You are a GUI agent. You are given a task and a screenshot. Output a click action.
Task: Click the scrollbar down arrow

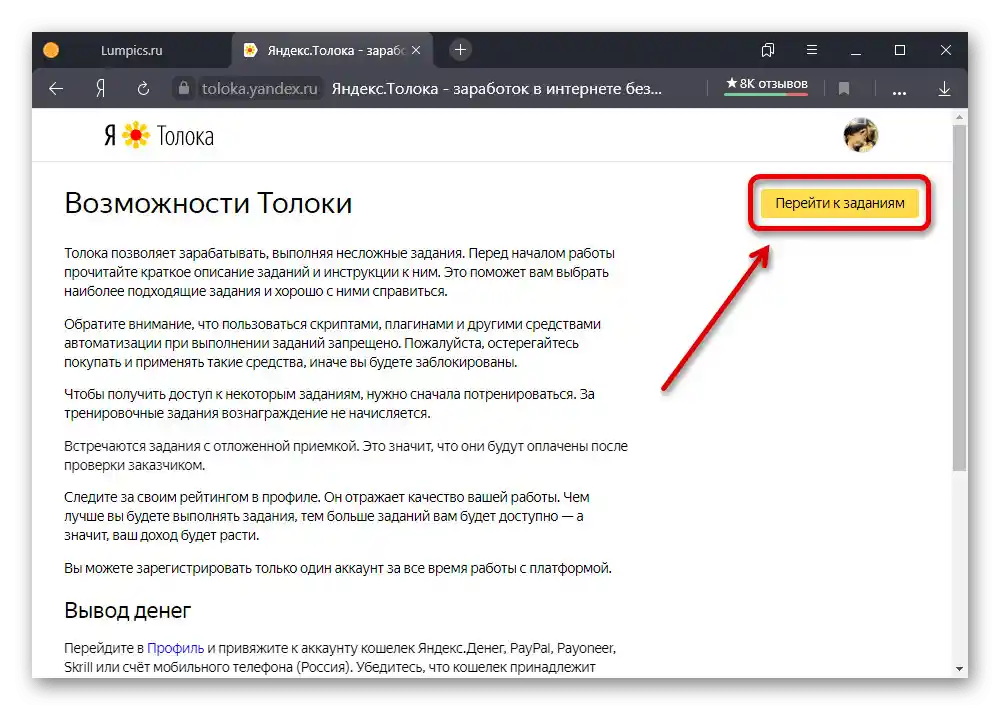point(959,669)
